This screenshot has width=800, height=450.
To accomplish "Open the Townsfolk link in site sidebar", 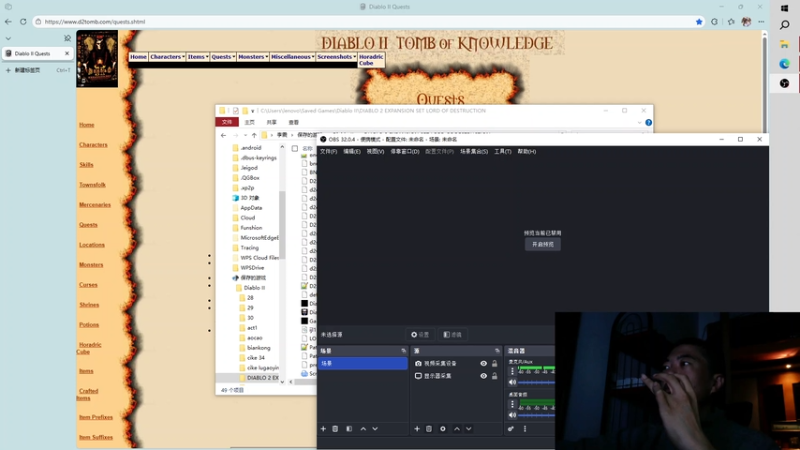I will pos(92,185).
